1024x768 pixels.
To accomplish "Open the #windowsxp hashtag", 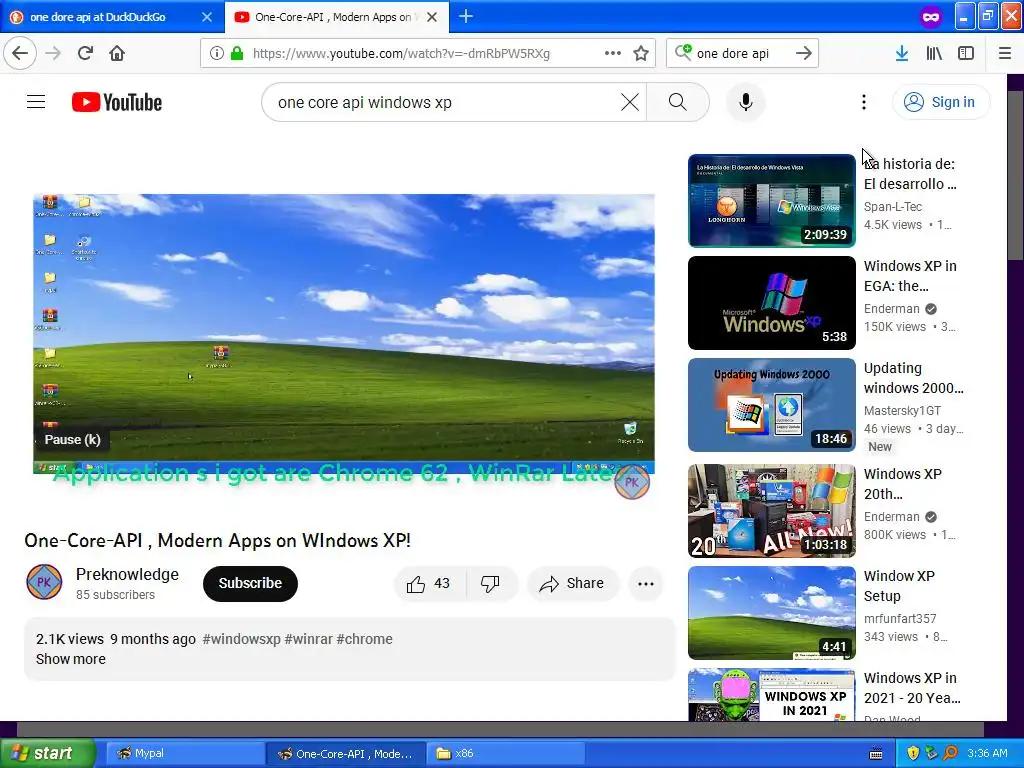I will tap(242, 639).
